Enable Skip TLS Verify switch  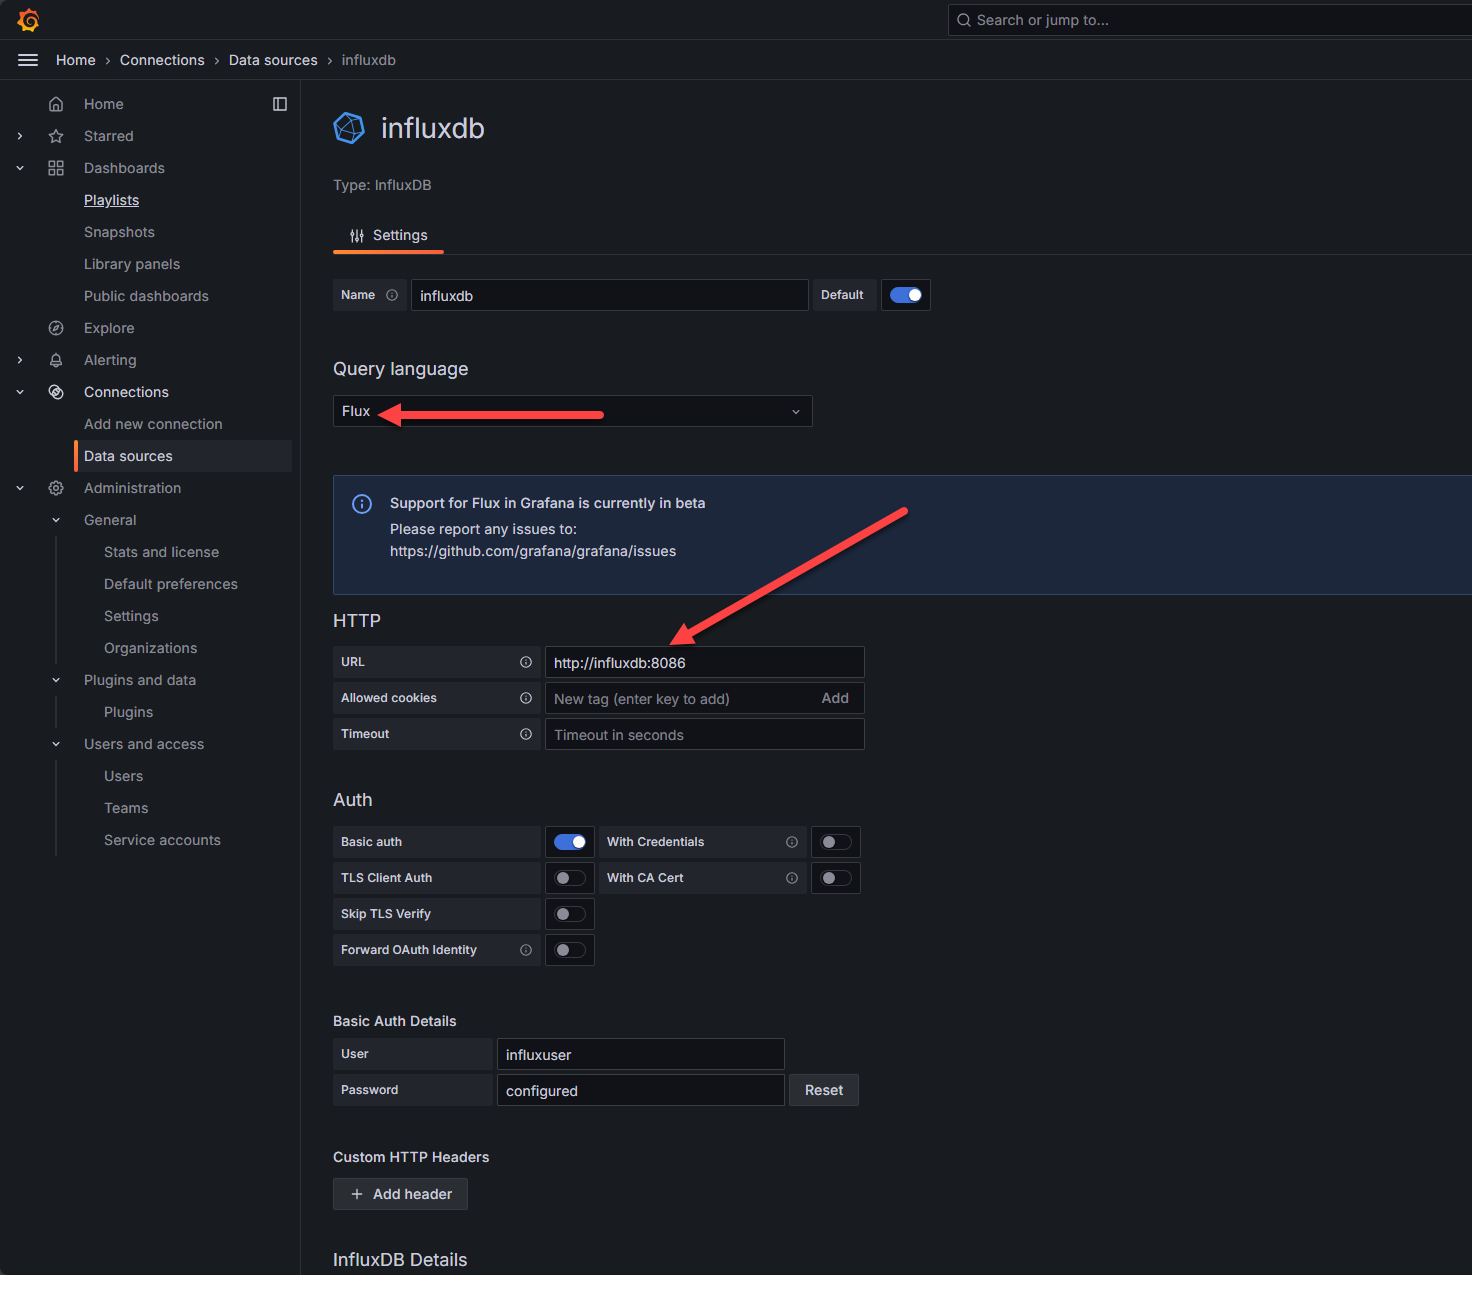coord(570,914)
